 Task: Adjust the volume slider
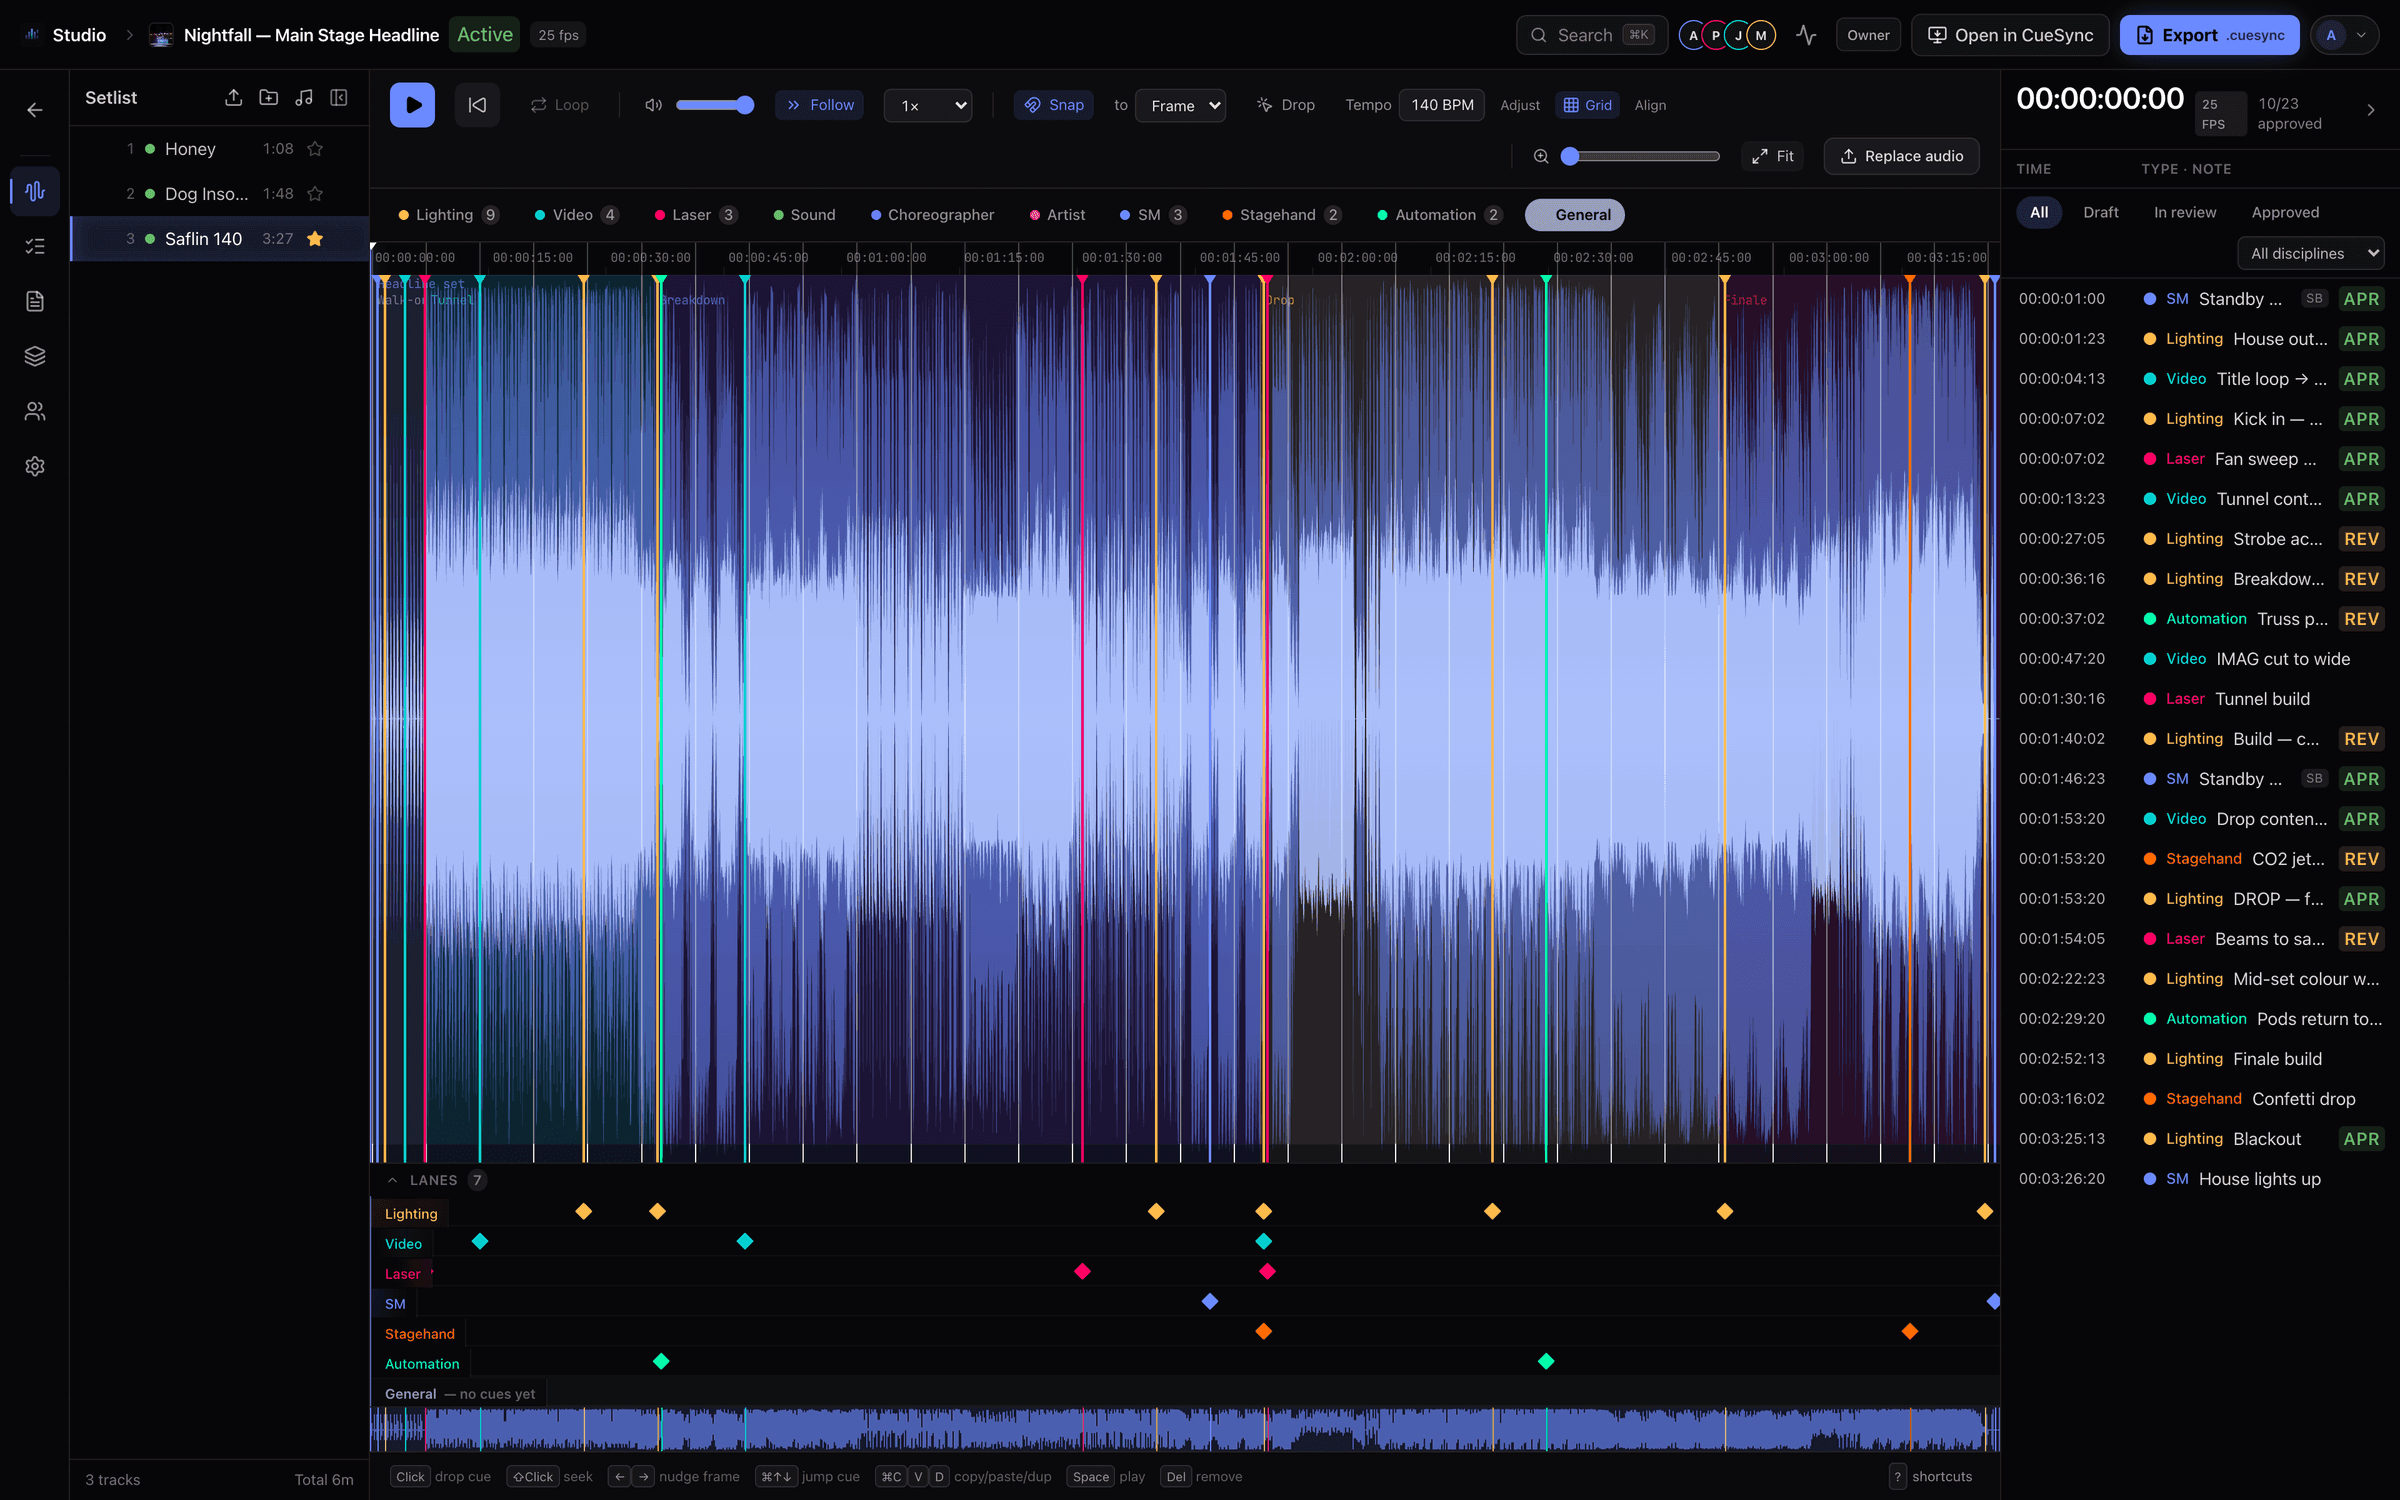tap(714, 105)
